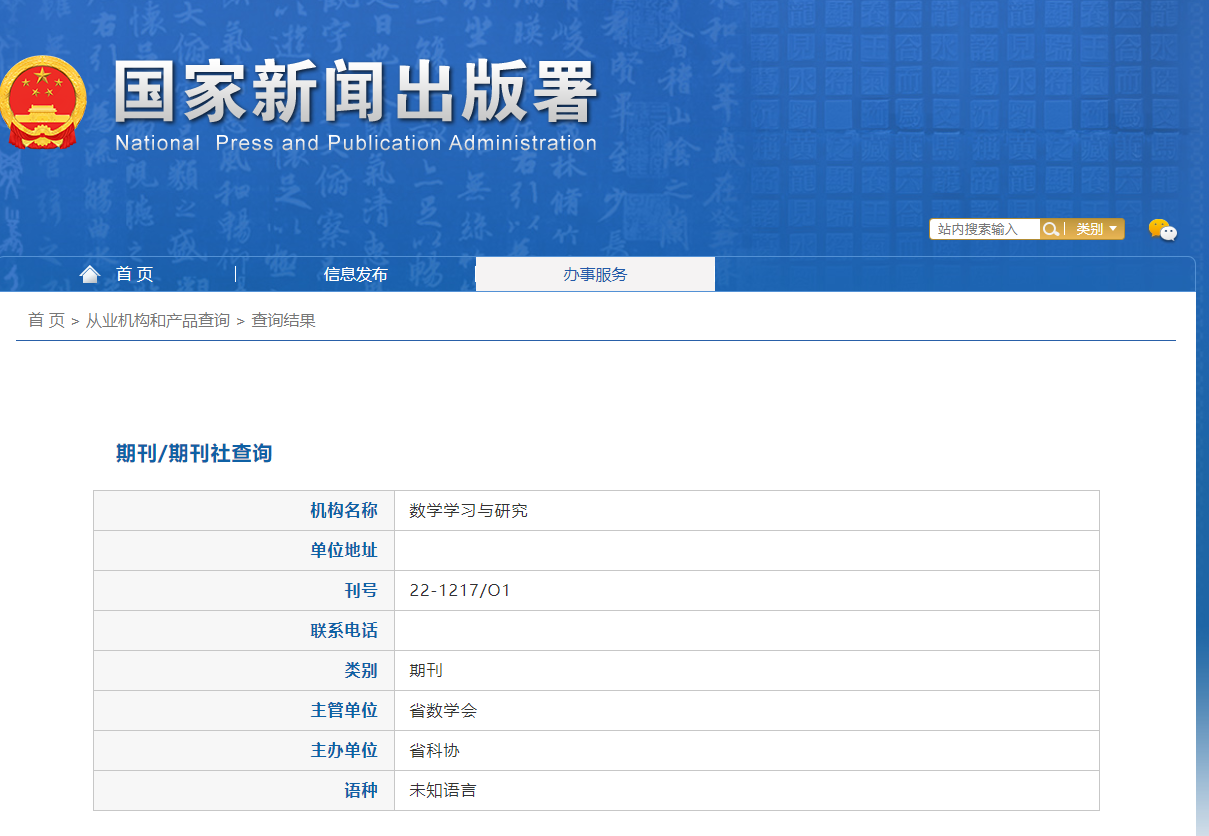The width and height of the screenshot is (1209, 836).
Task: Open 从业机构和产品查询 breadcrumb link
Action: point(157,321)
